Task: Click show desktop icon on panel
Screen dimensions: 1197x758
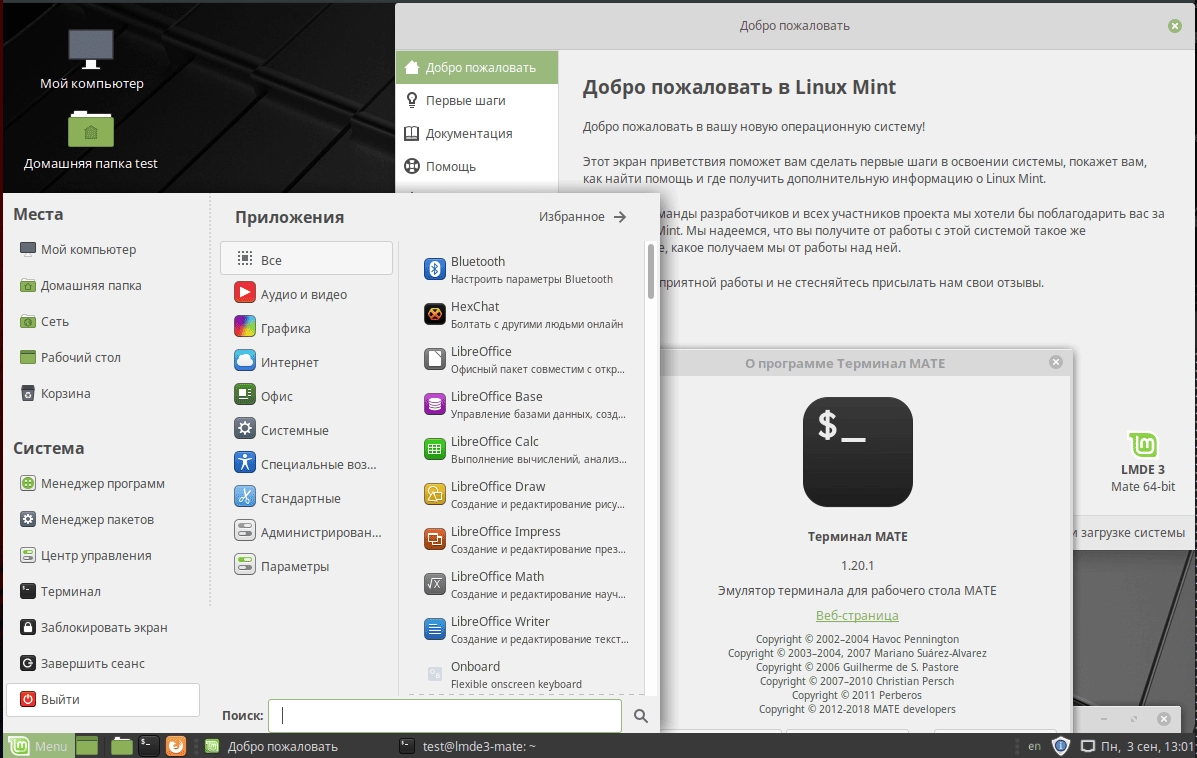Action: [x=86, y=746]
